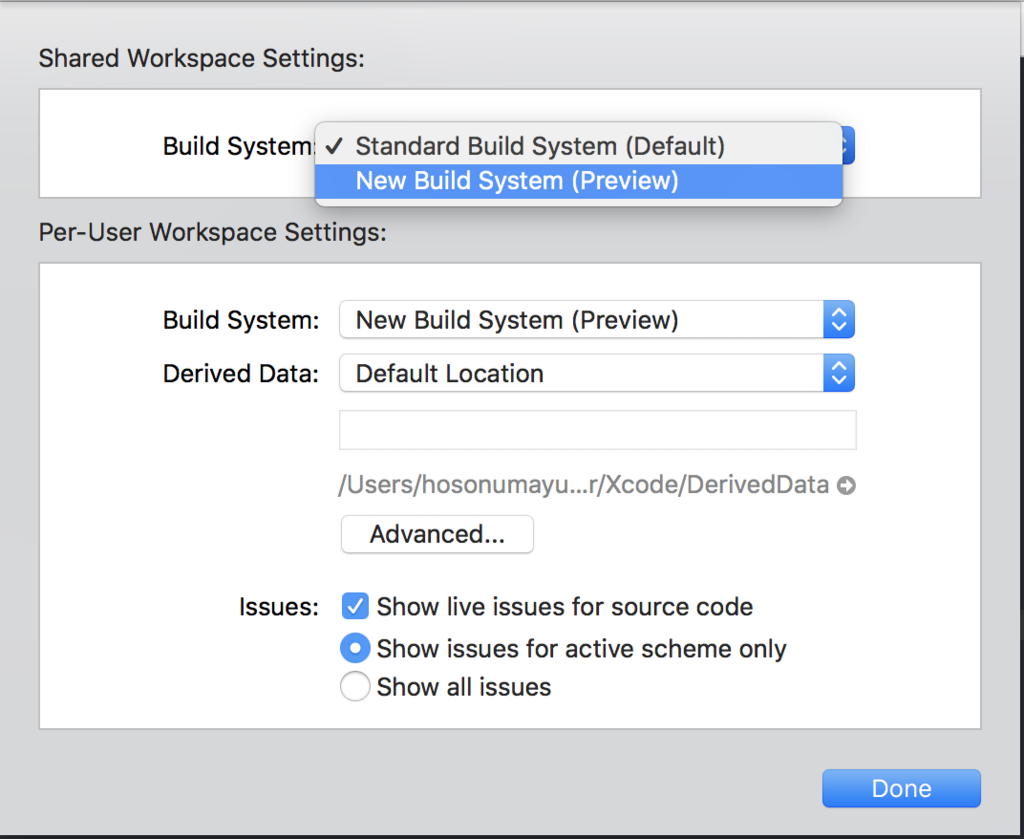
Task: Choose New Build System (Preview) from menu
Action: pos(517,181)
